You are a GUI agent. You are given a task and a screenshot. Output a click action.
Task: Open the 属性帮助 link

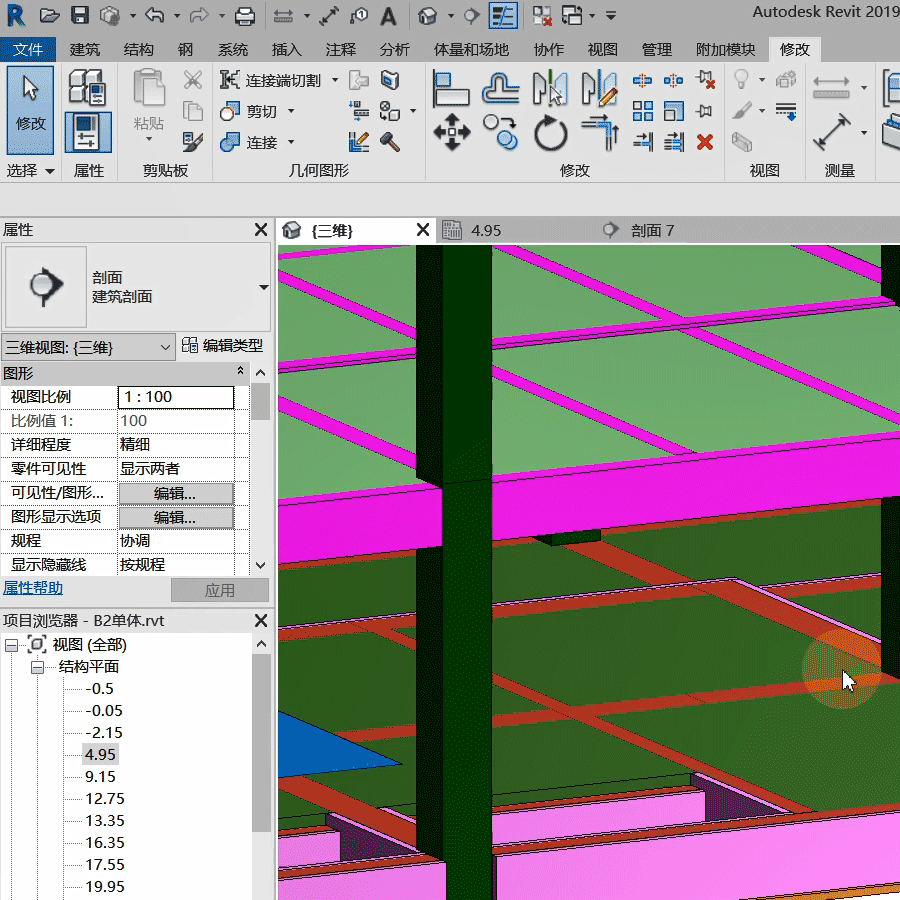[33, 588]
